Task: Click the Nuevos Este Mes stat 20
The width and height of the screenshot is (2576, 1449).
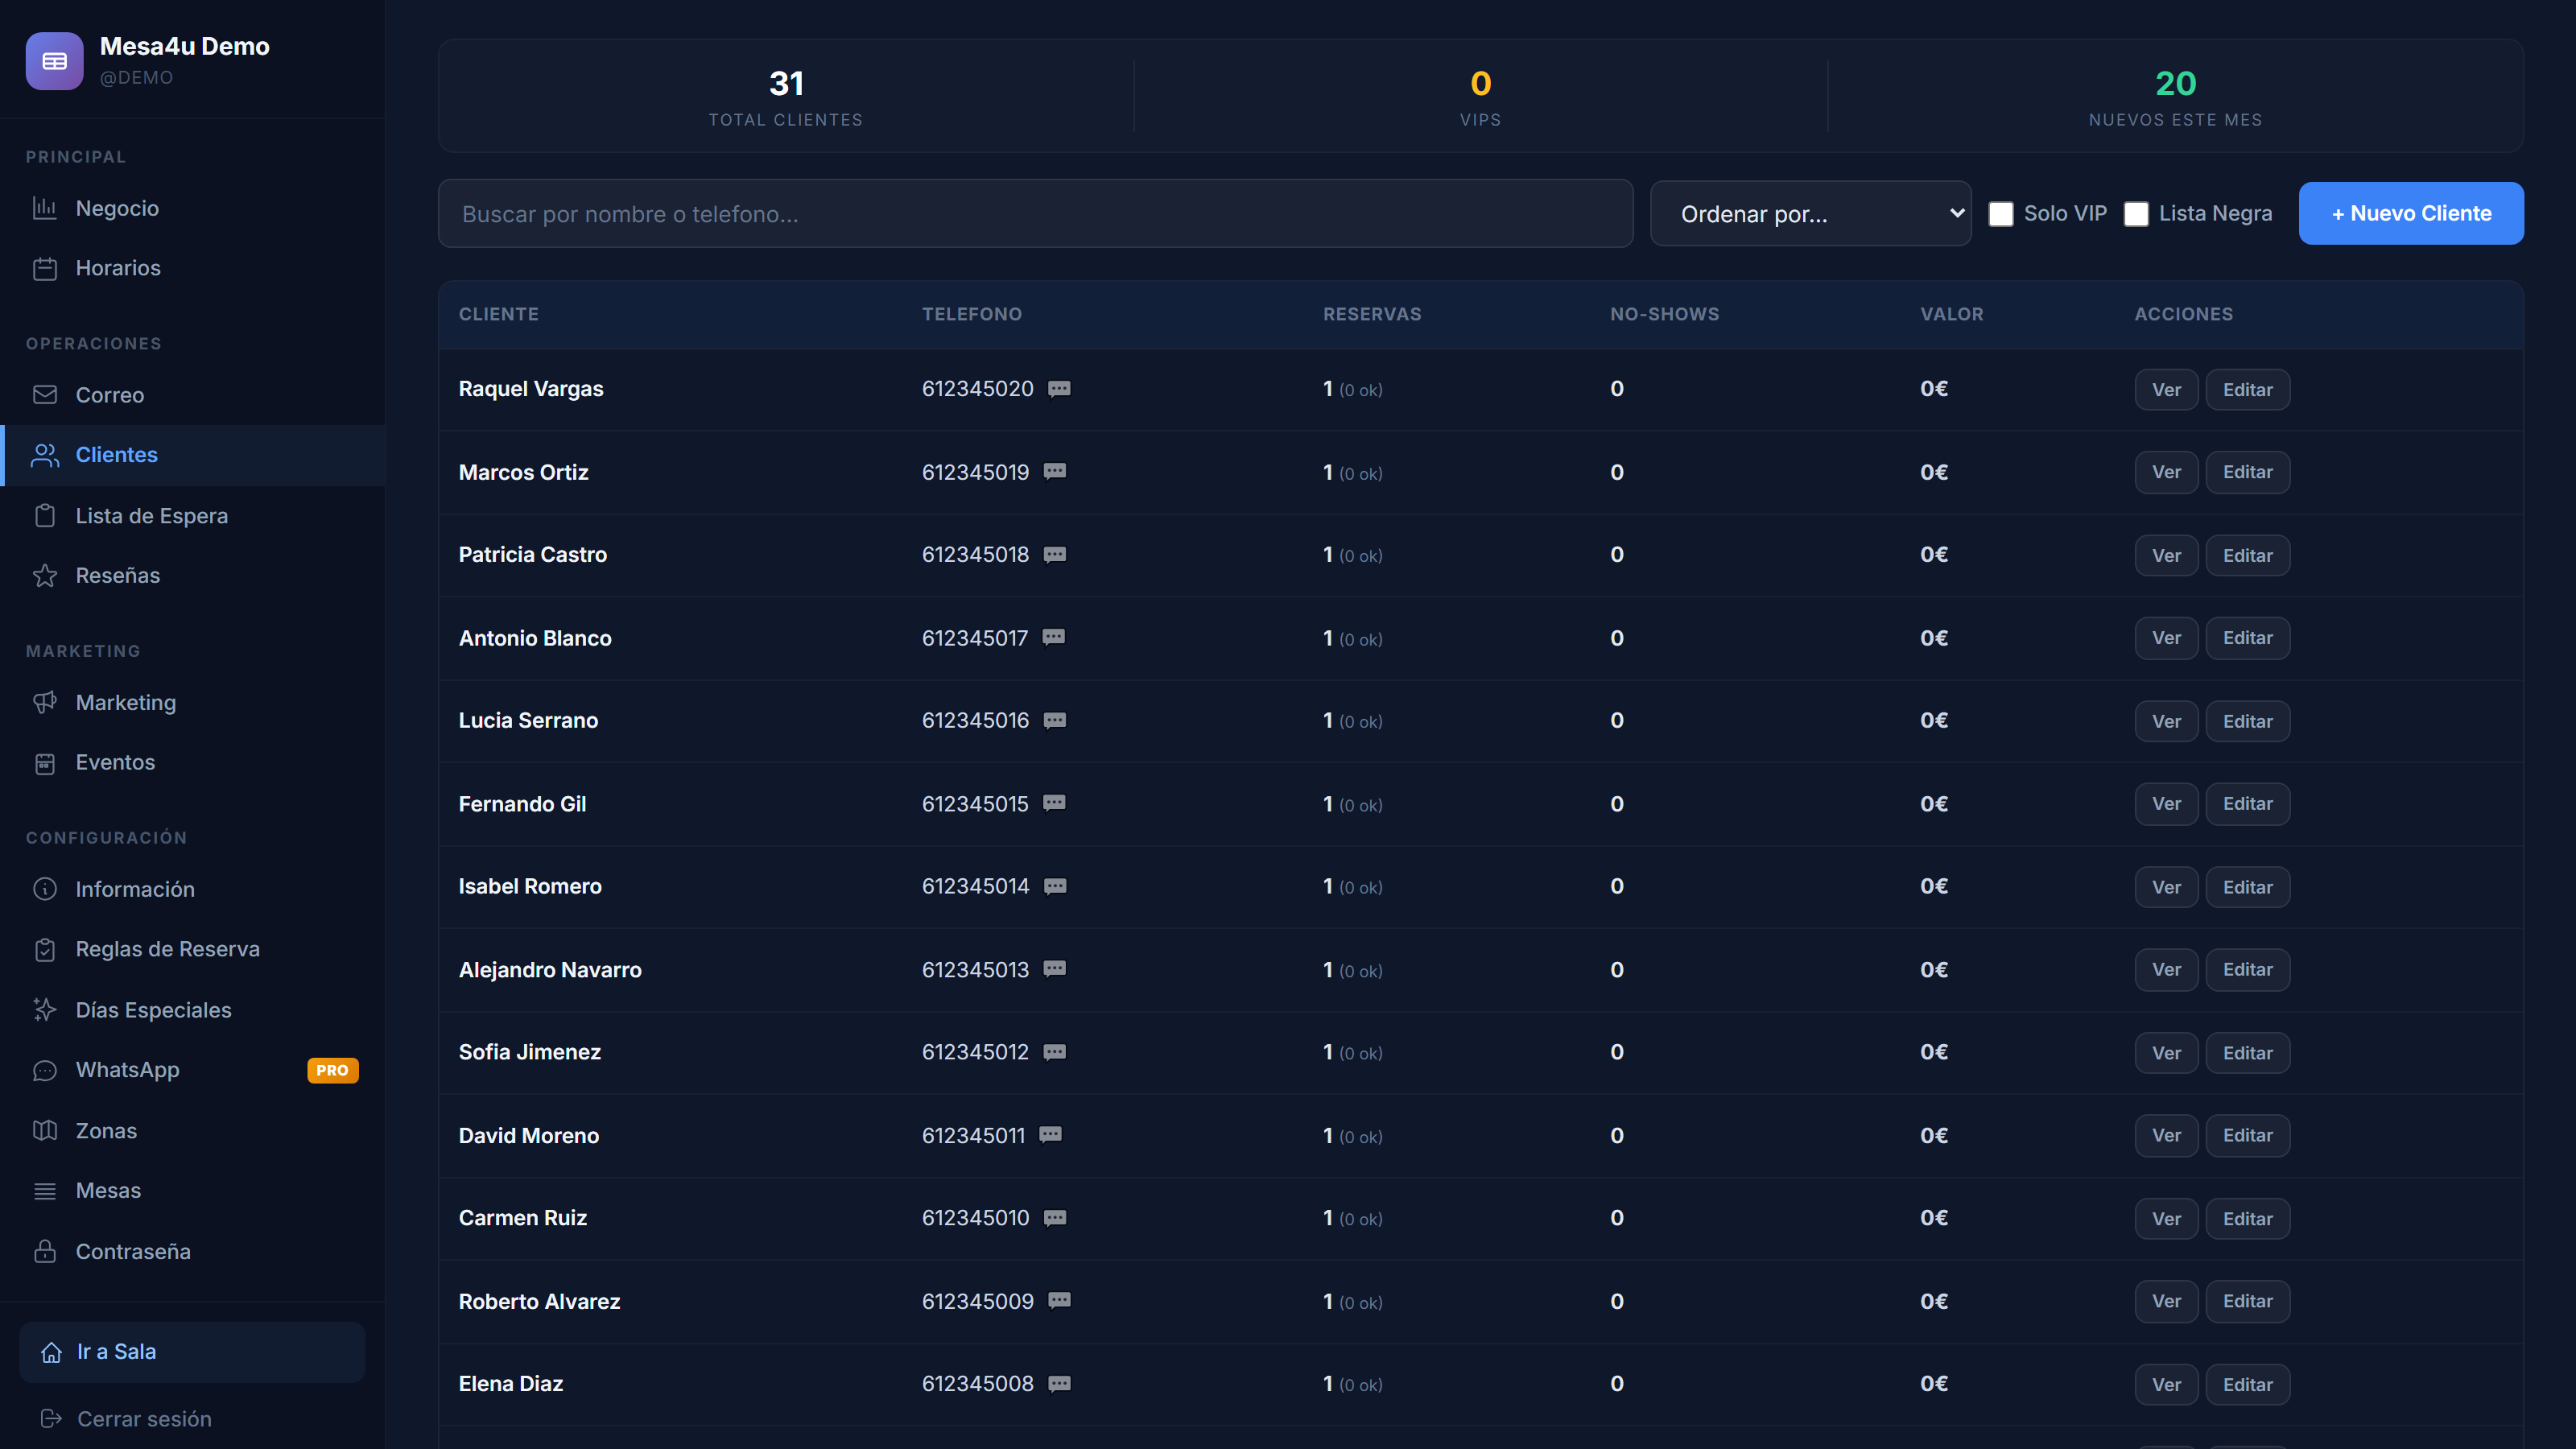Action: (x=2175, y=97)
